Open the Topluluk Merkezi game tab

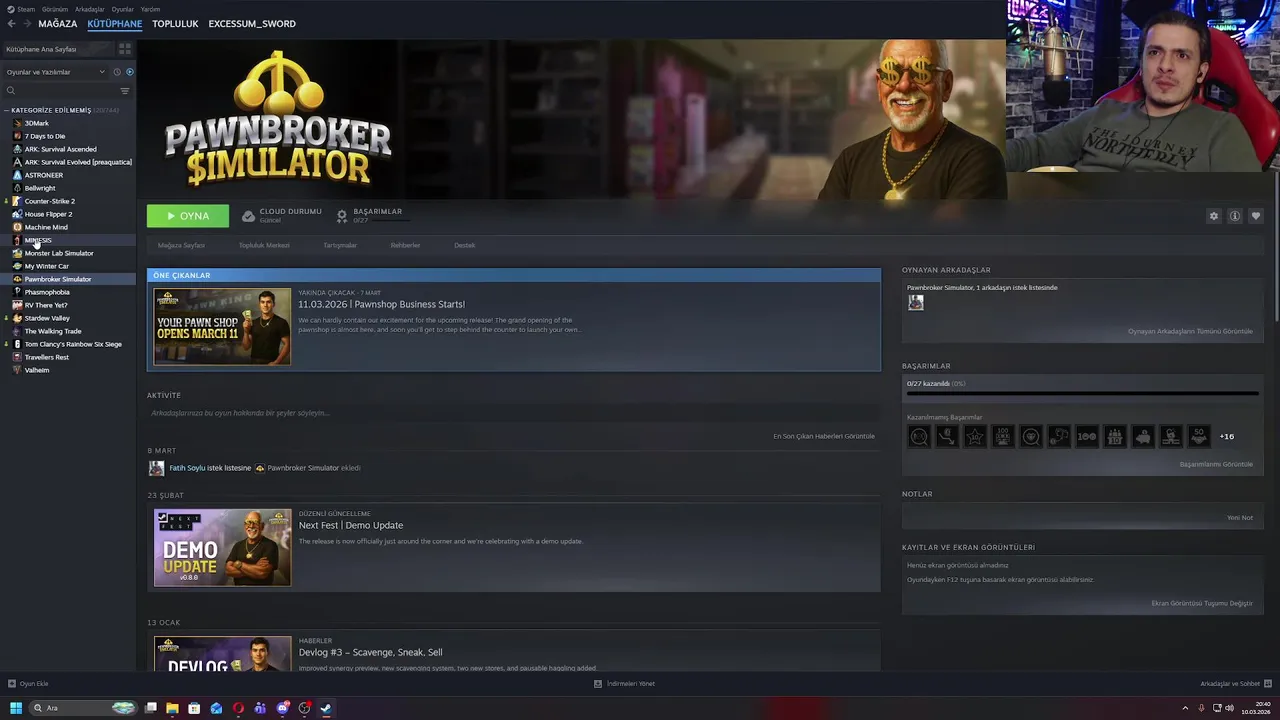[264, 245]
